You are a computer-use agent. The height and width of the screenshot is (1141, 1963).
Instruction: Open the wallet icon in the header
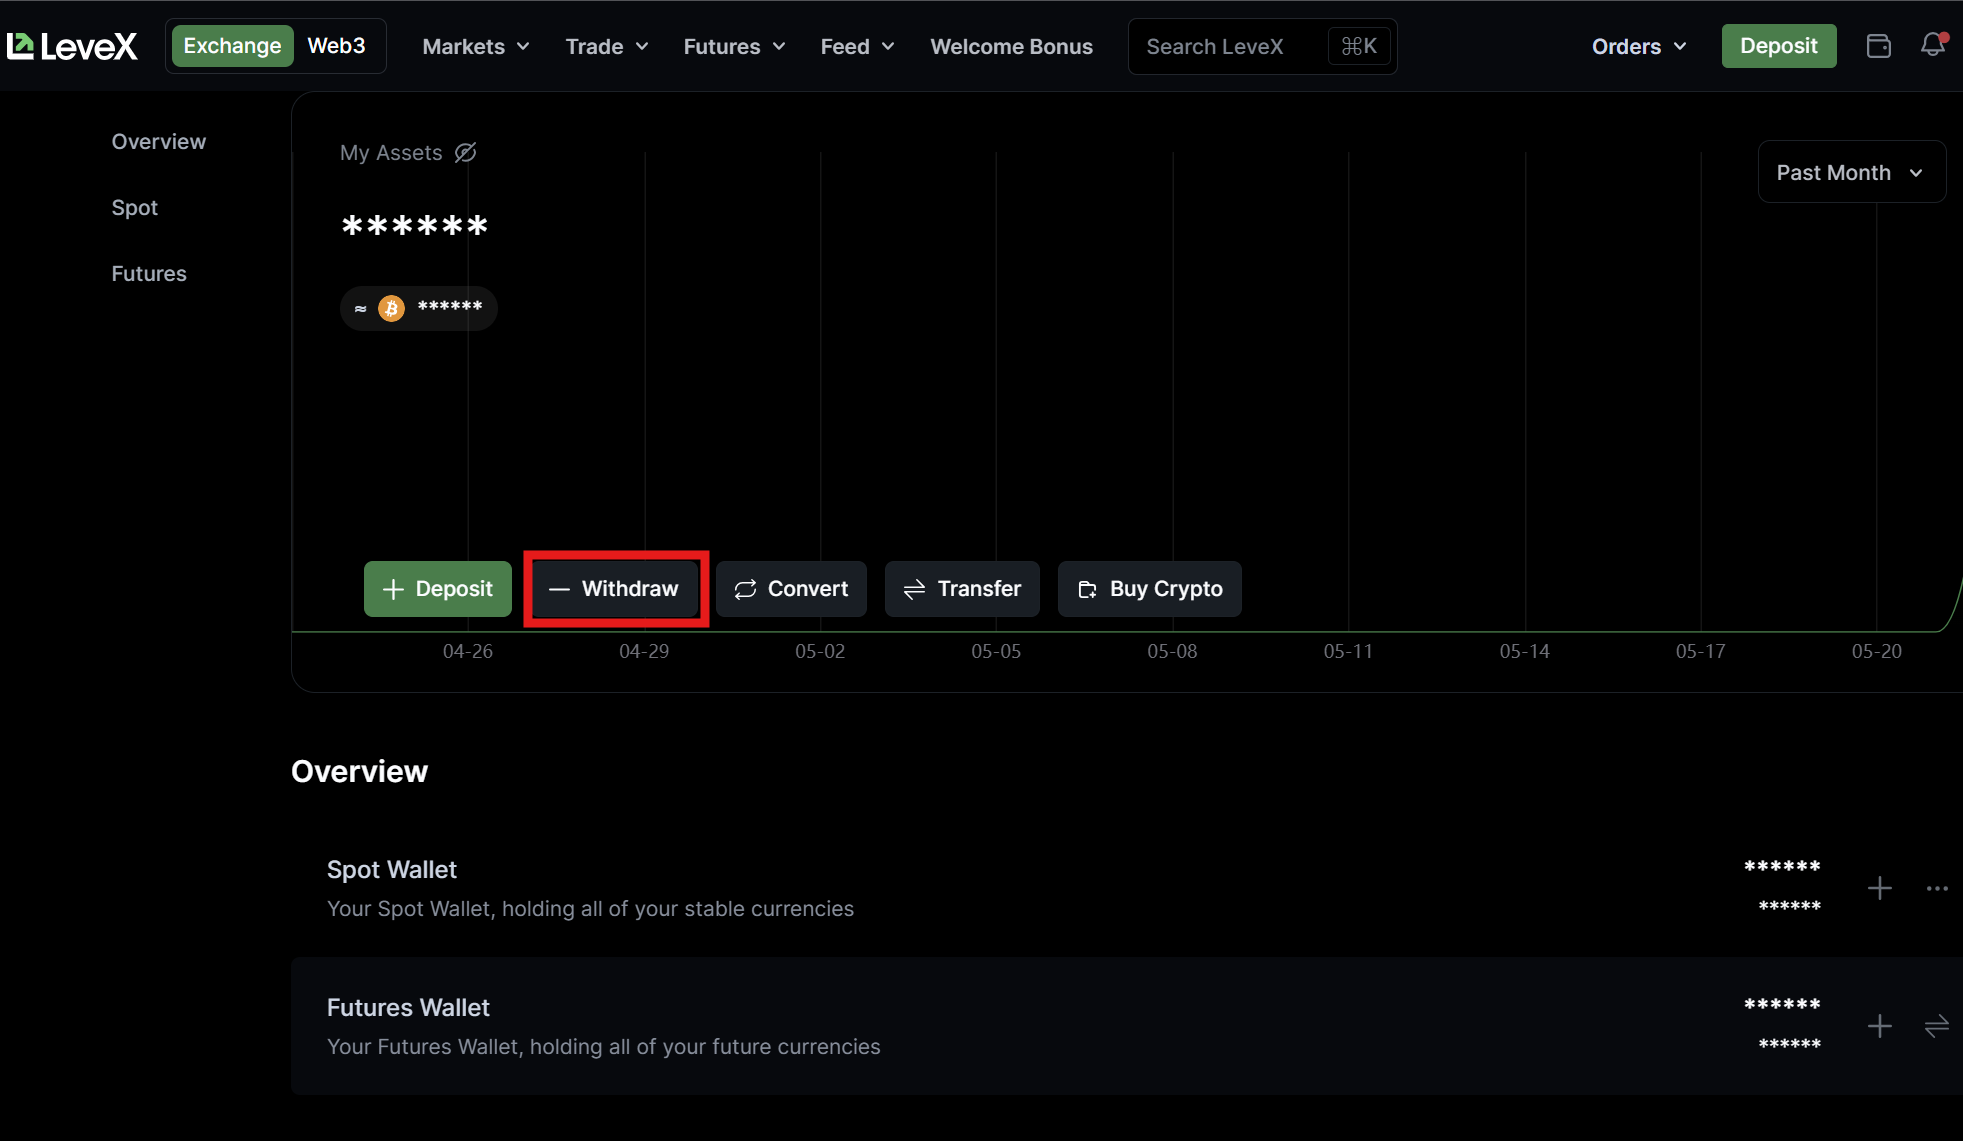[x=1879, y=46]
